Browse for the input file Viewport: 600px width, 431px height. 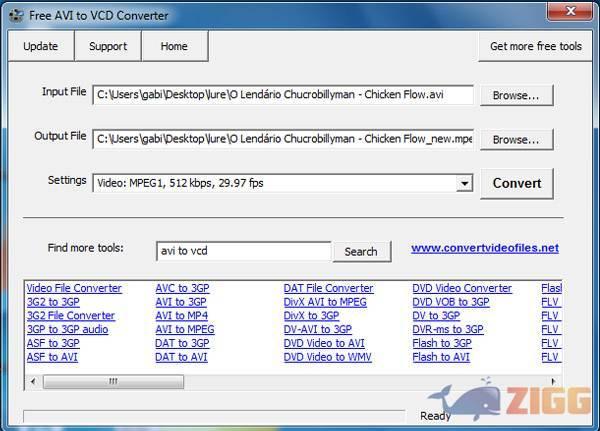(x=516, y=96)
